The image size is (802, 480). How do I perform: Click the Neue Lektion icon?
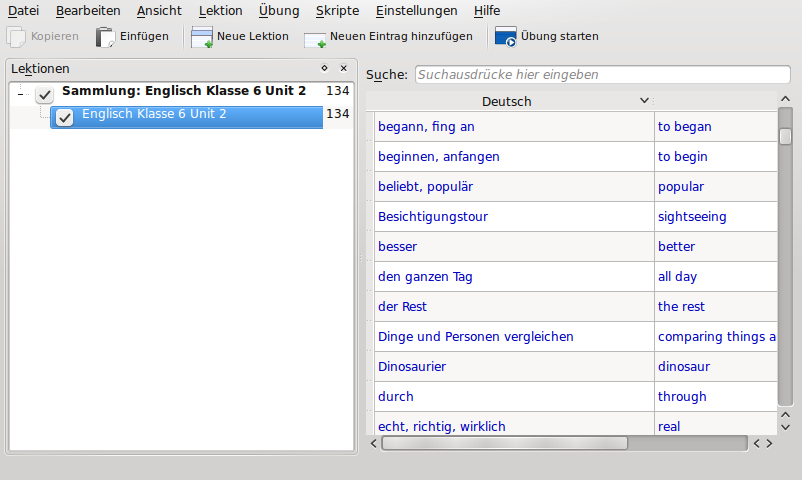click(x=202, y=37)
